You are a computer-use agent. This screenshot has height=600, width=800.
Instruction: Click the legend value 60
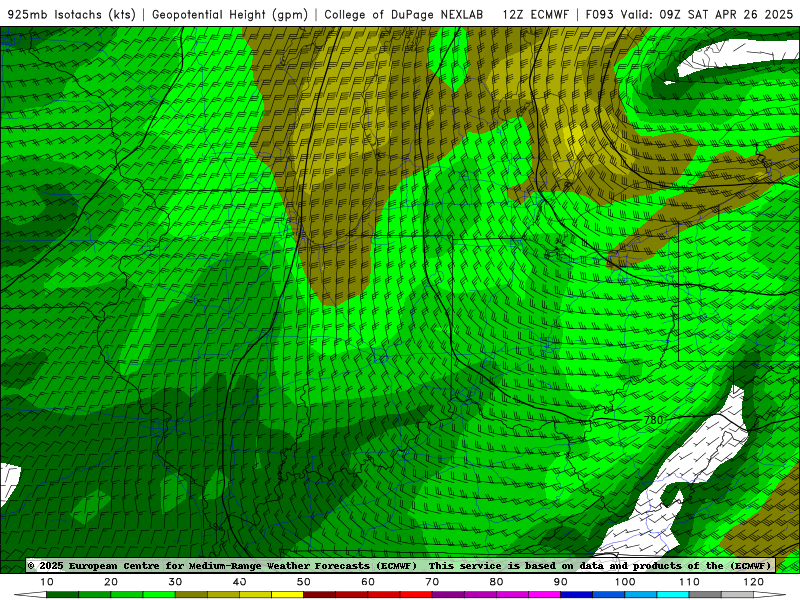click(368, 582)
